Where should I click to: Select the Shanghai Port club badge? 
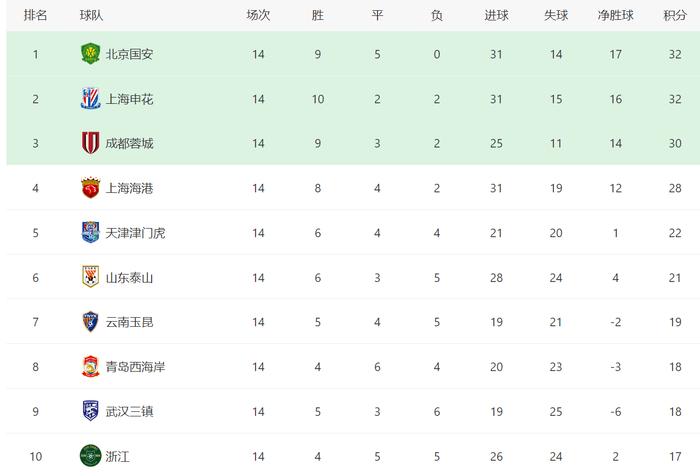click(x=90, y=188)
